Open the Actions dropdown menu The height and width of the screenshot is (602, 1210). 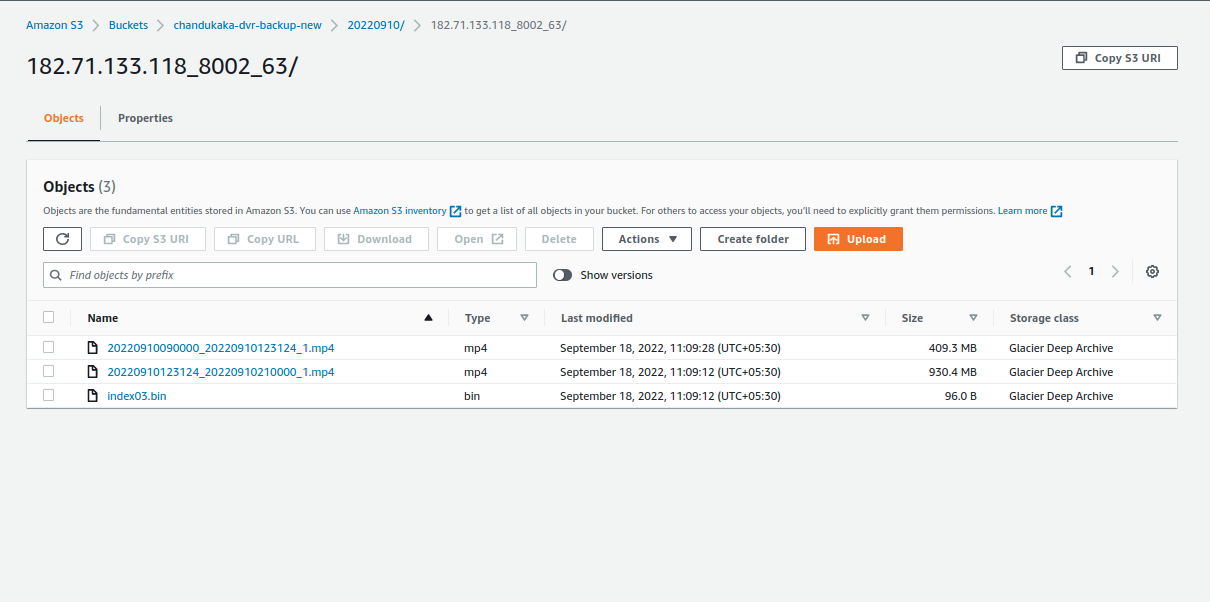647,239
